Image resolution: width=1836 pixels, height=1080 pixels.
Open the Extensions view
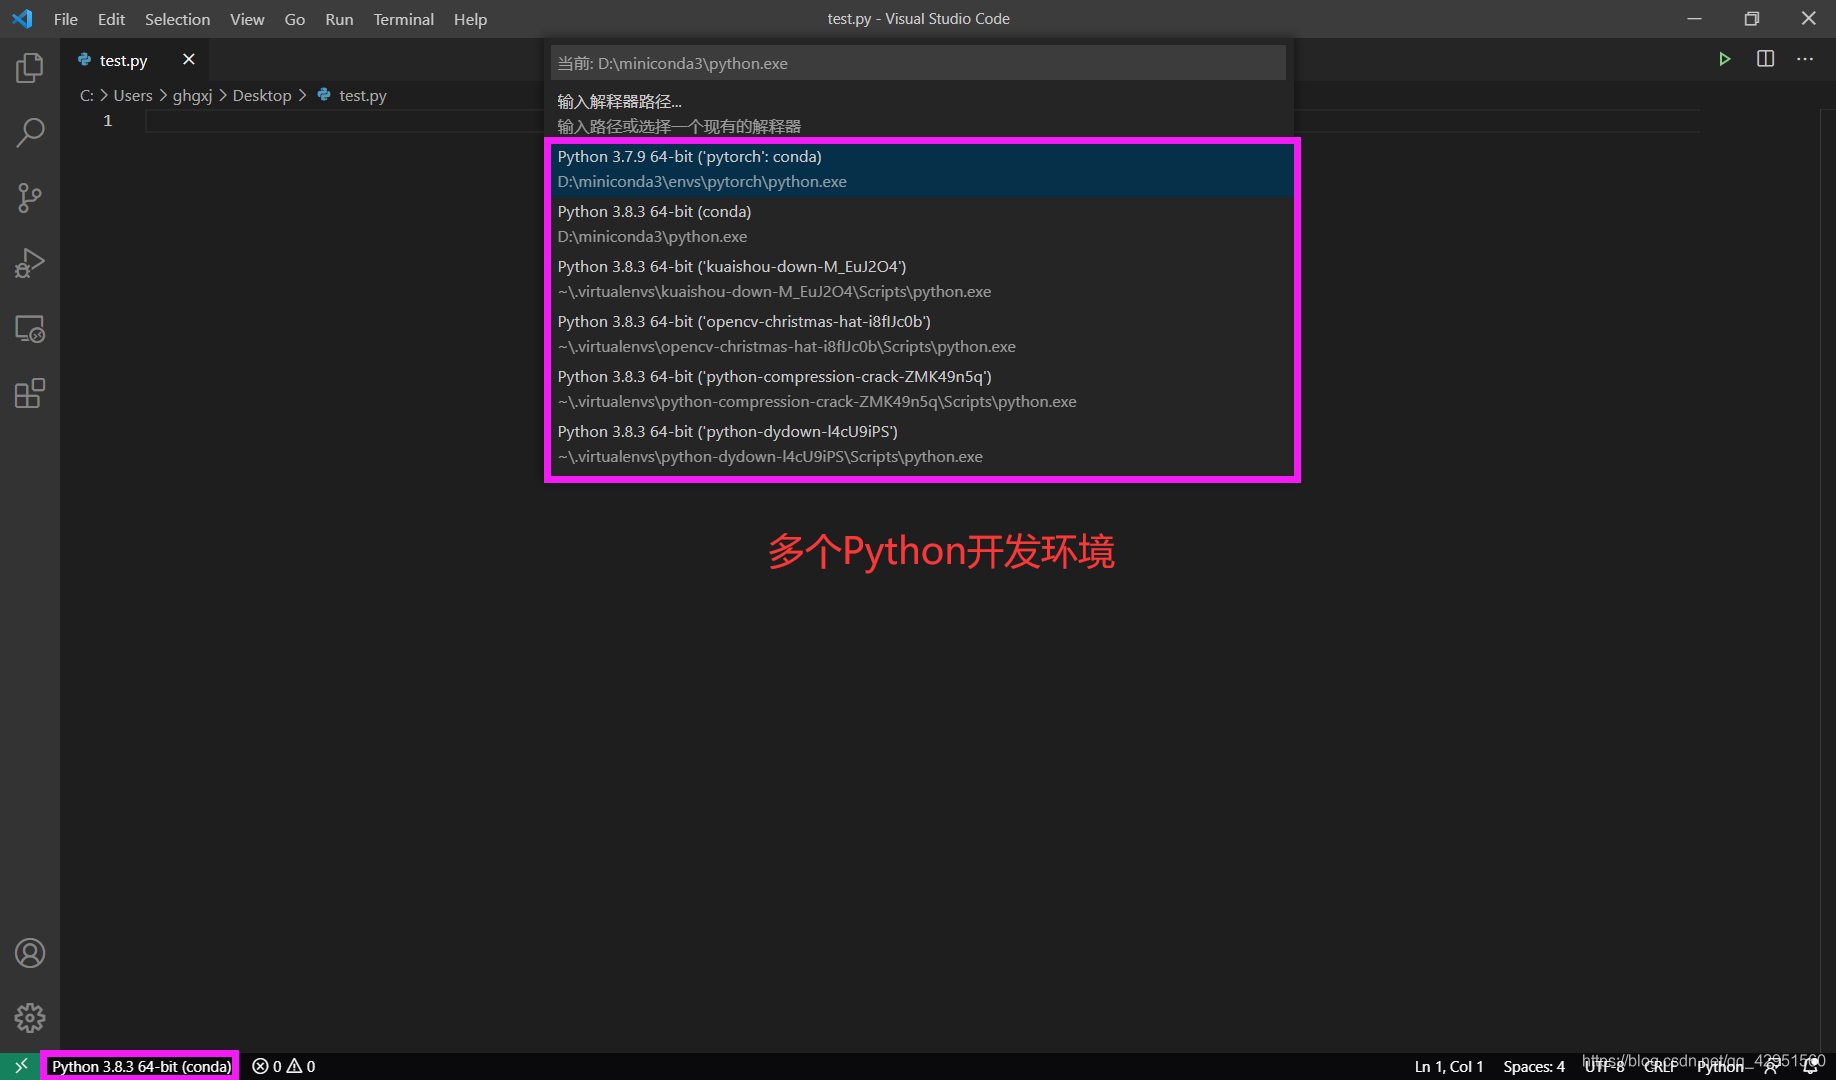30,394
